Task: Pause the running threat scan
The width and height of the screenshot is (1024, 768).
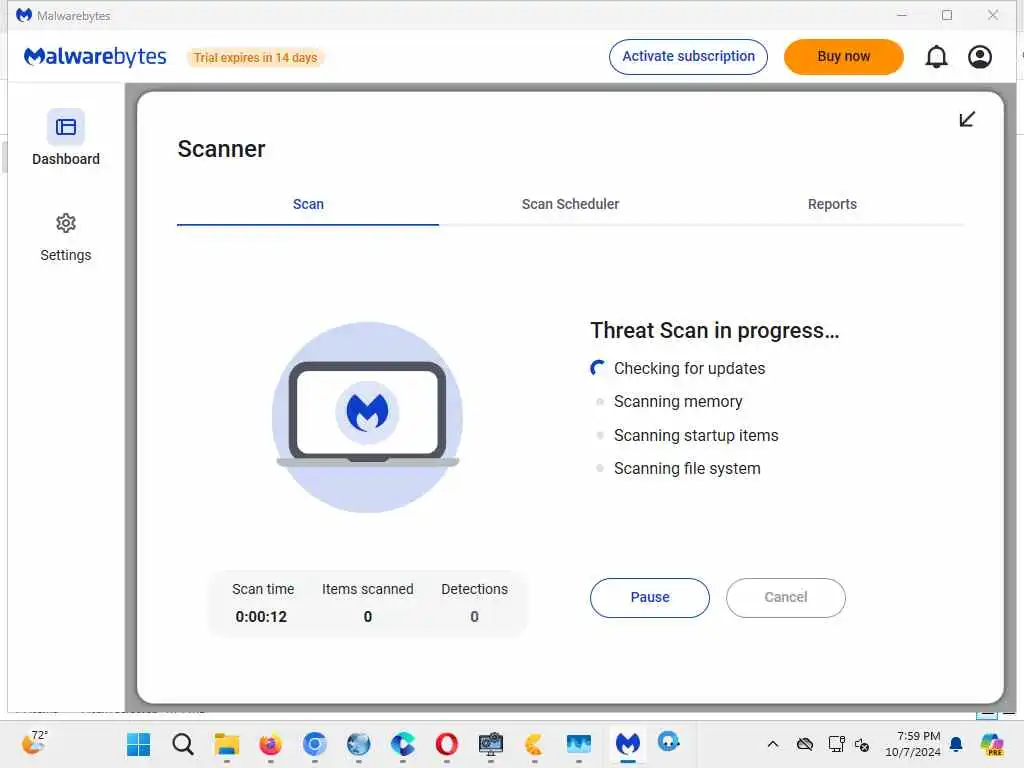Action: click(x=650, y=598)
